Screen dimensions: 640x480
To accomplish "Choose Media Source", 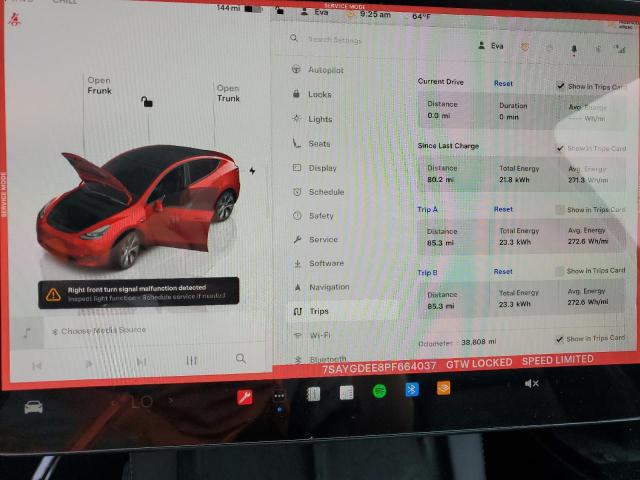I will (x=99, y=331).
